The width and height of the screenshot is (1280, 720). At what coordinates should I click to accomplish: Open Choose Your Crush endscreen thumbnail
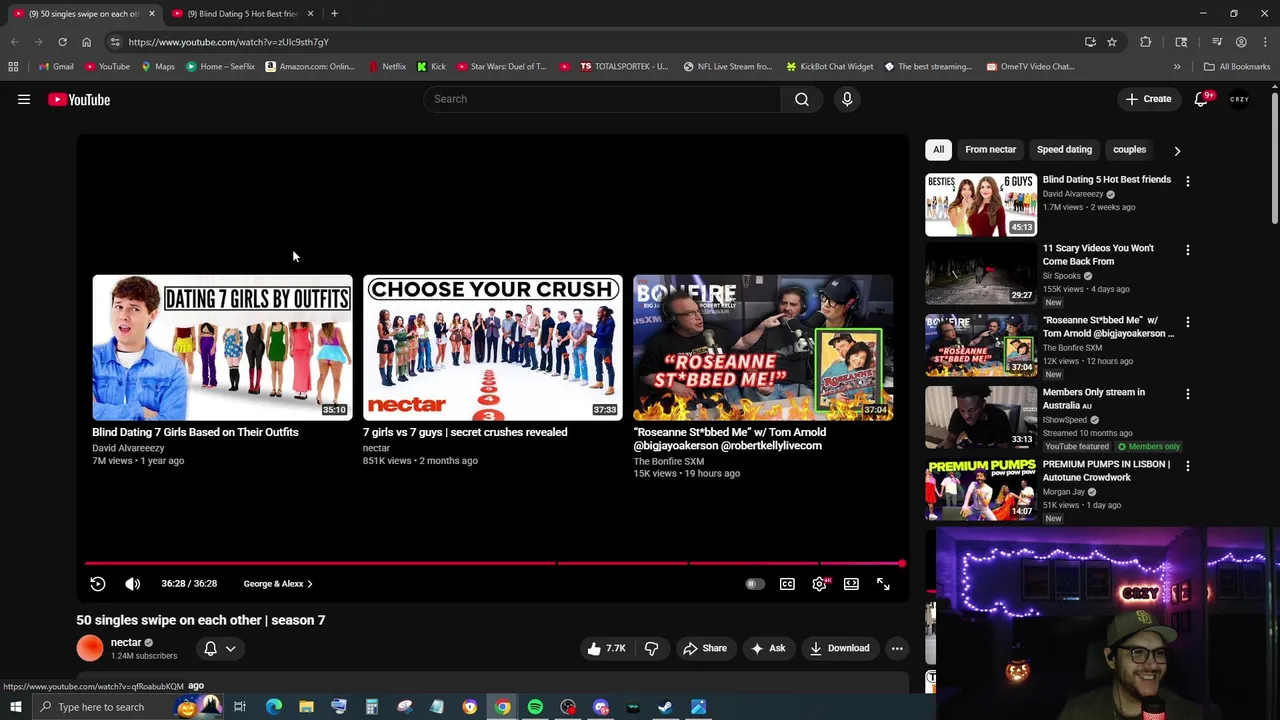click(493, 348)
